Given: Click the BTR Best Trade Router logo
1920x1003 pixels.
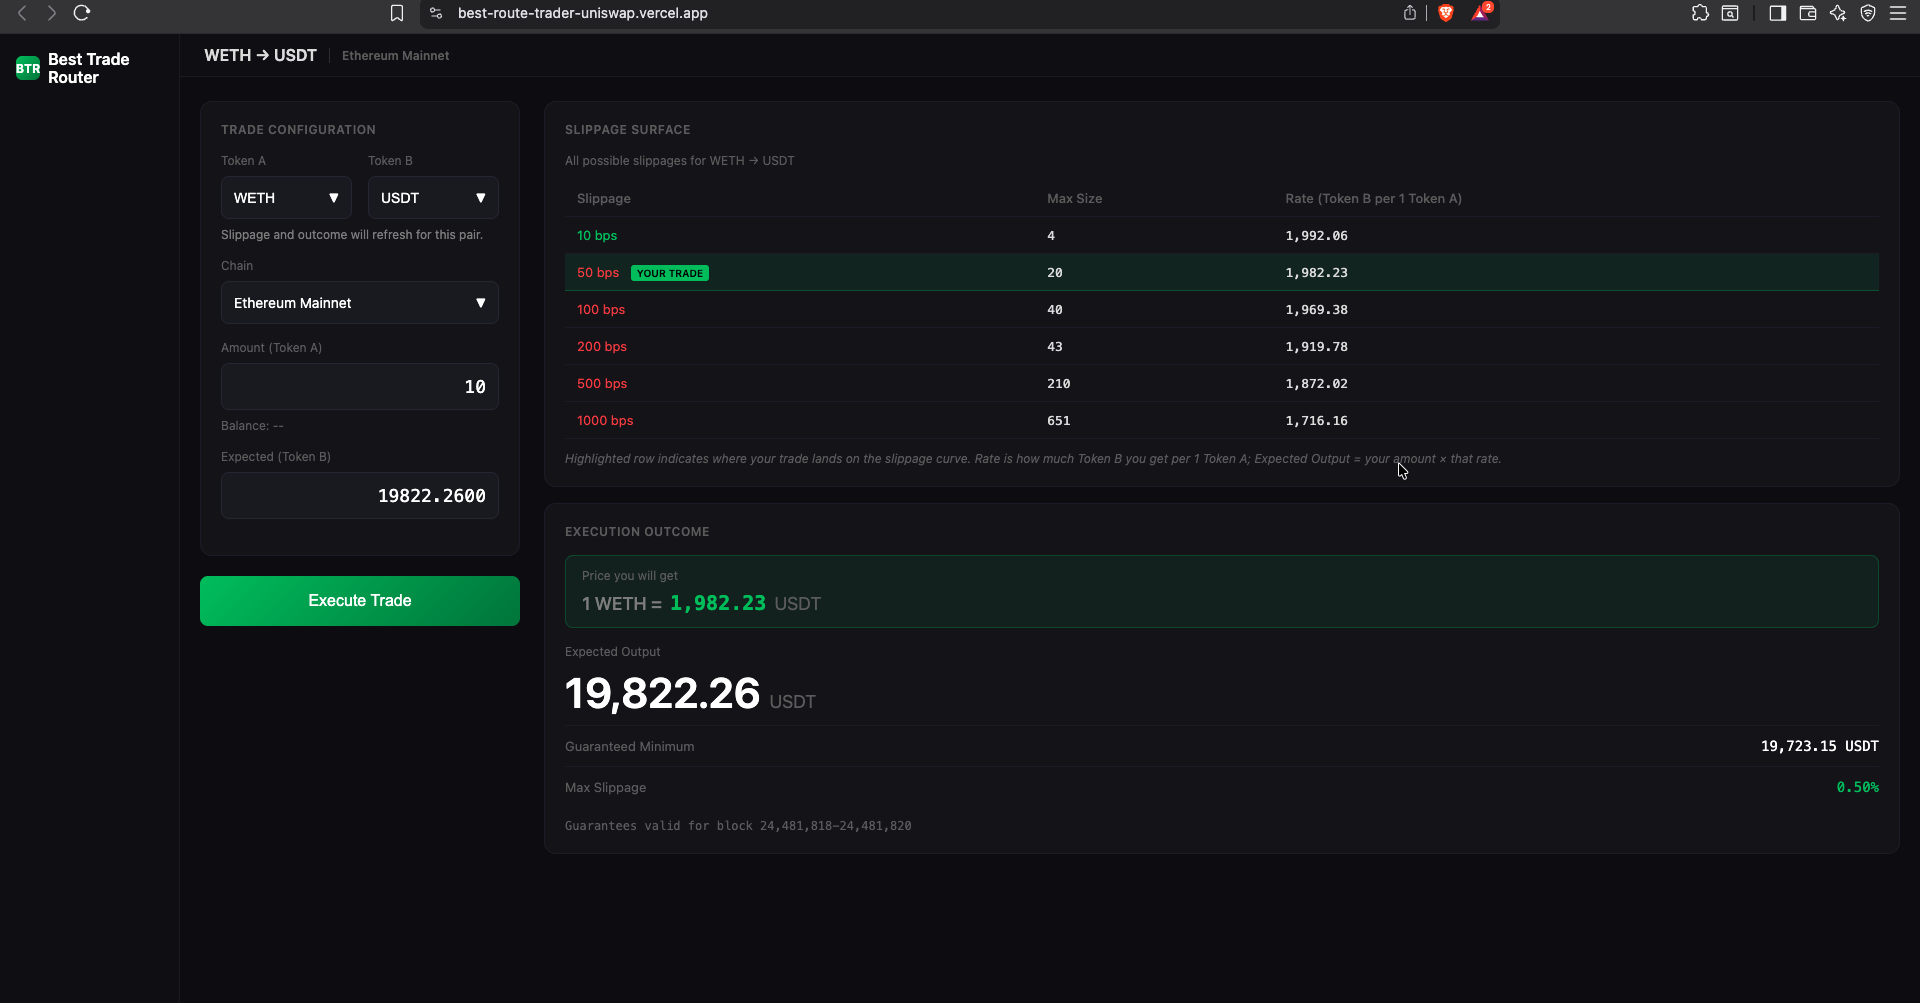Looking at the screenshot, I should point(27,67).
